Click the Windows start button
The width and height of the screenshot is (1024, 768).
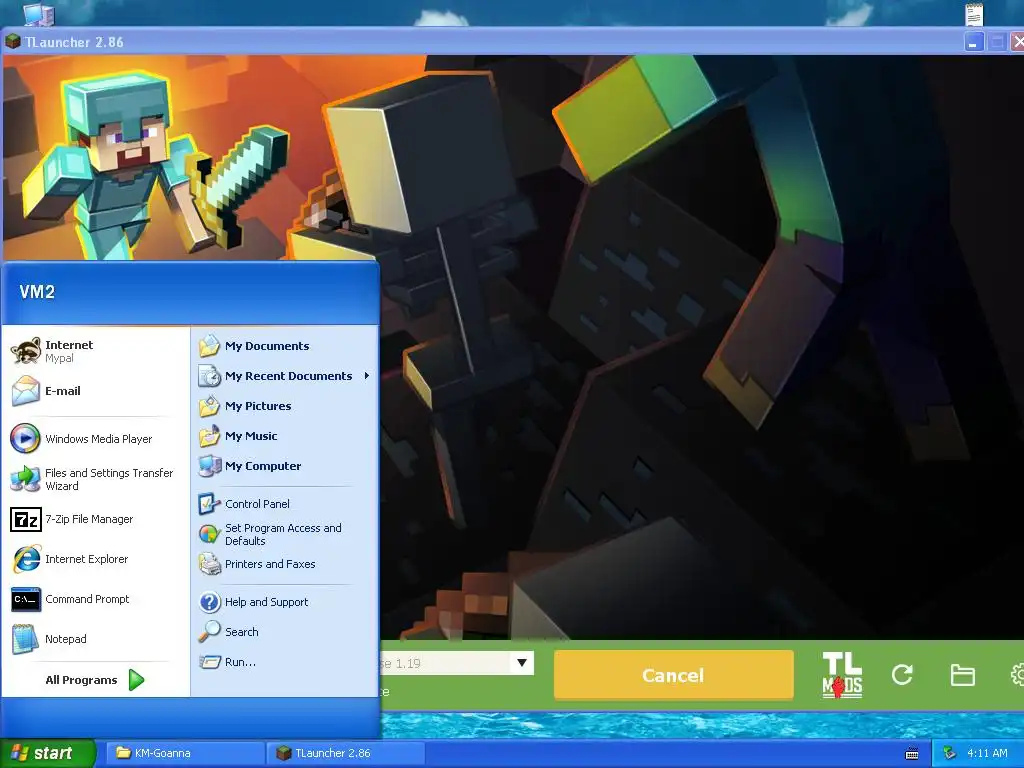[x=46, y=753]
